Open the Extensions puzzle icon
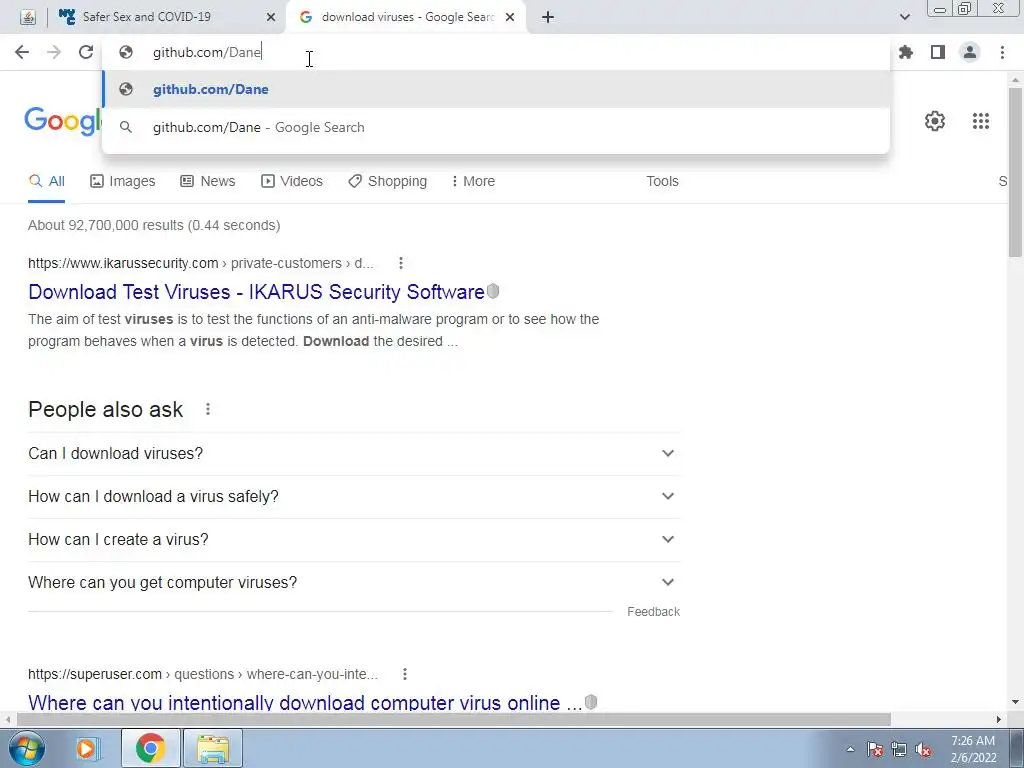The image size is (1024, 768). pos(906,52)
